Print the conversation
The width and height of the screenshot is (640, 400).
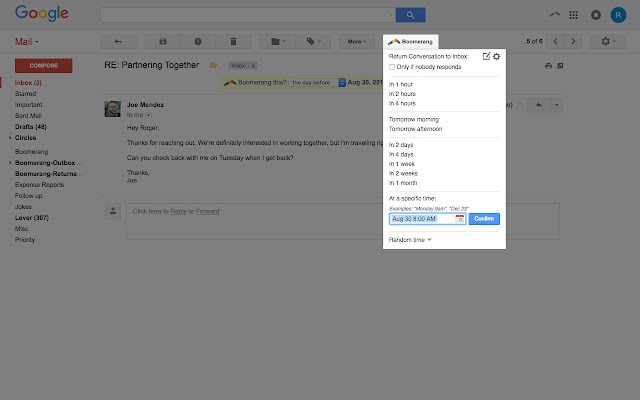548,66
